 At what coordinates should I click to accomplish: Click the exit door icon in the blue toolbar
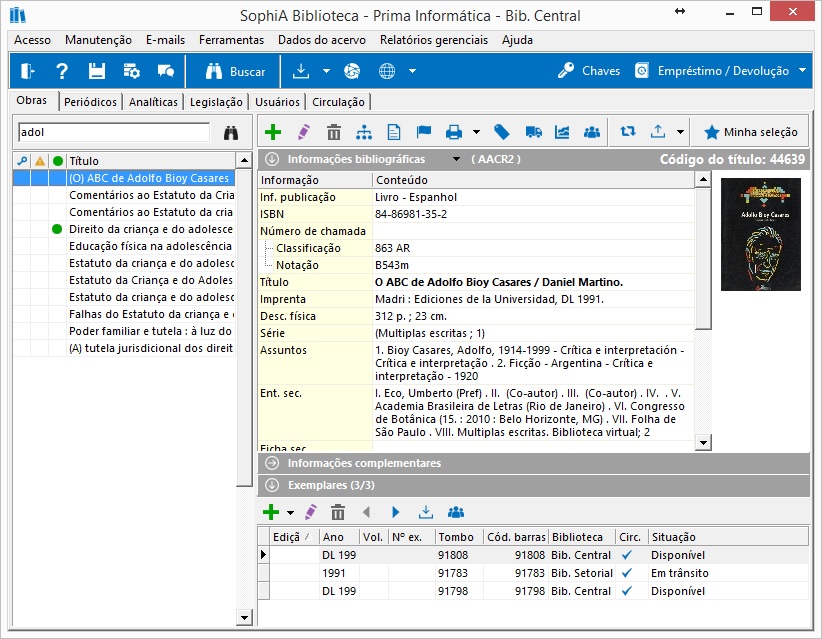(x=27, y=71)
